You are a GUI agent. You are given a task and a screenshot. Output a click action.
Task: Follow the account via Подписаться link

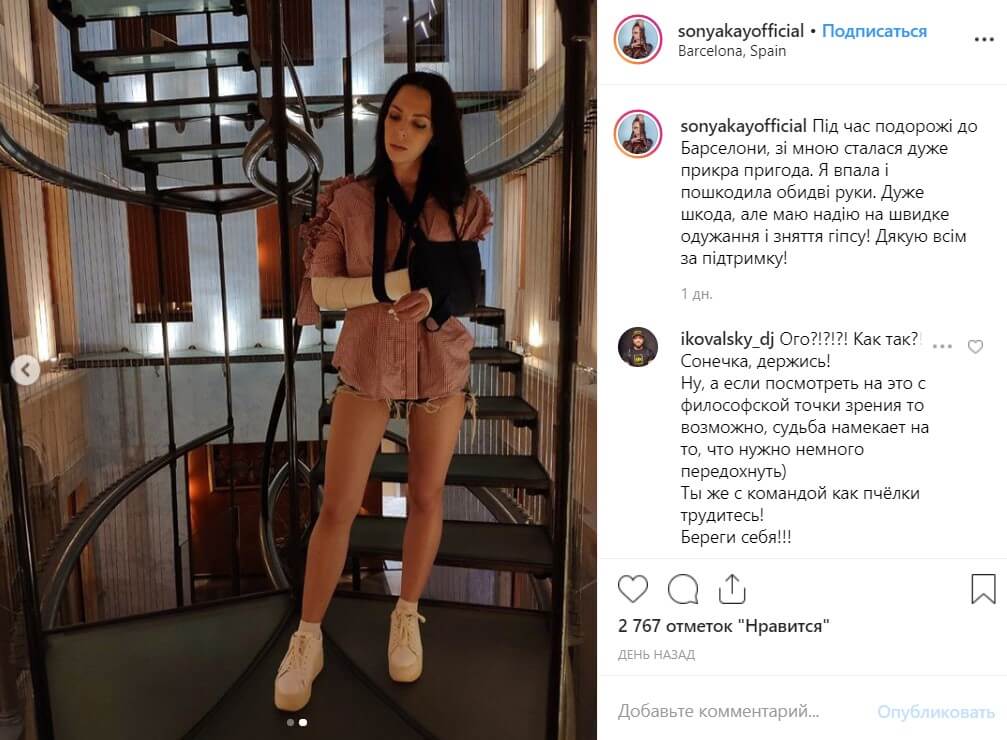pyautogui.click(x=874, y=31)
